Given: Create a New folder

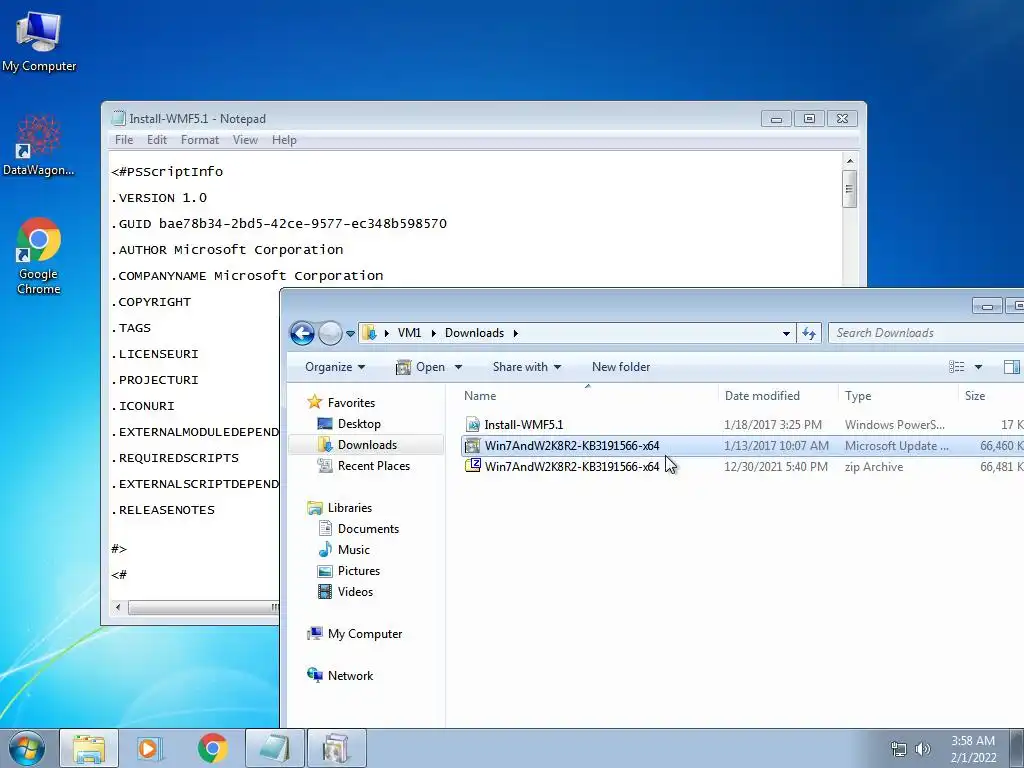Looking at the screenshot, I should 621,367.
